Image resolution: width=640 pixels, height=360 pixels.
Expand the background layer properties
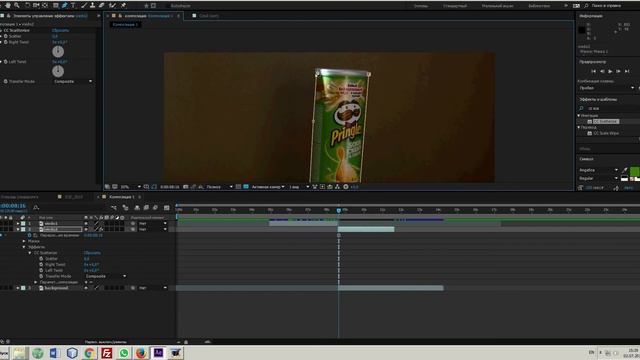(x=18, y=288)
